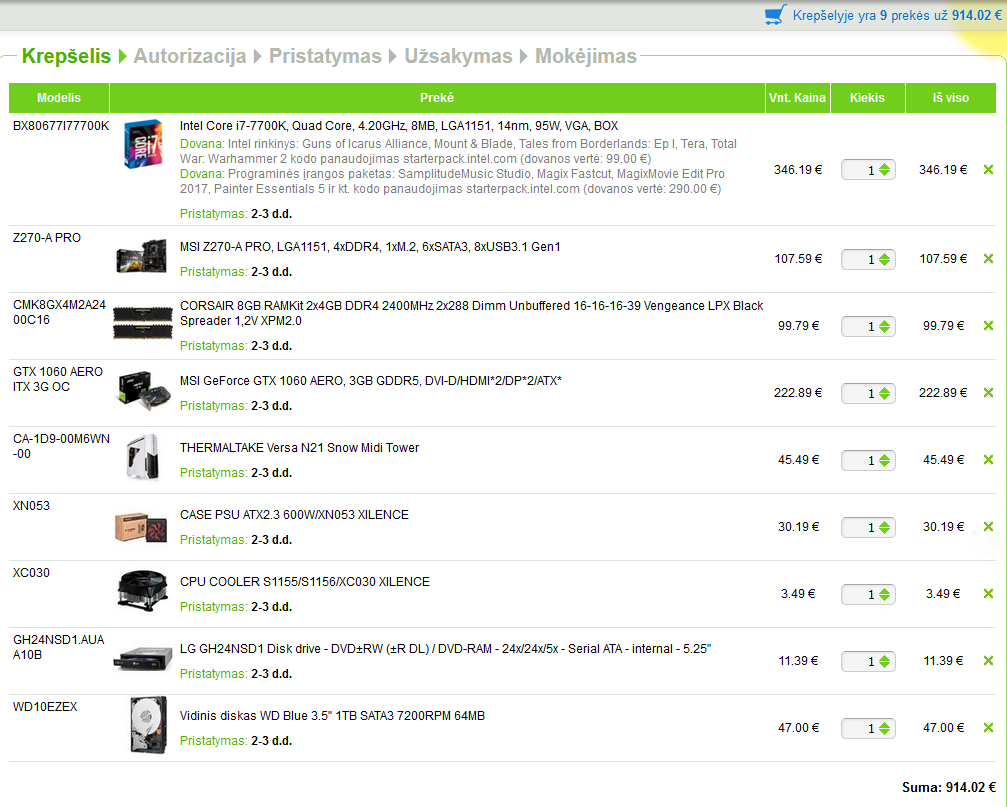Open Intel Core i7 product thumbnail

point(143,144)
